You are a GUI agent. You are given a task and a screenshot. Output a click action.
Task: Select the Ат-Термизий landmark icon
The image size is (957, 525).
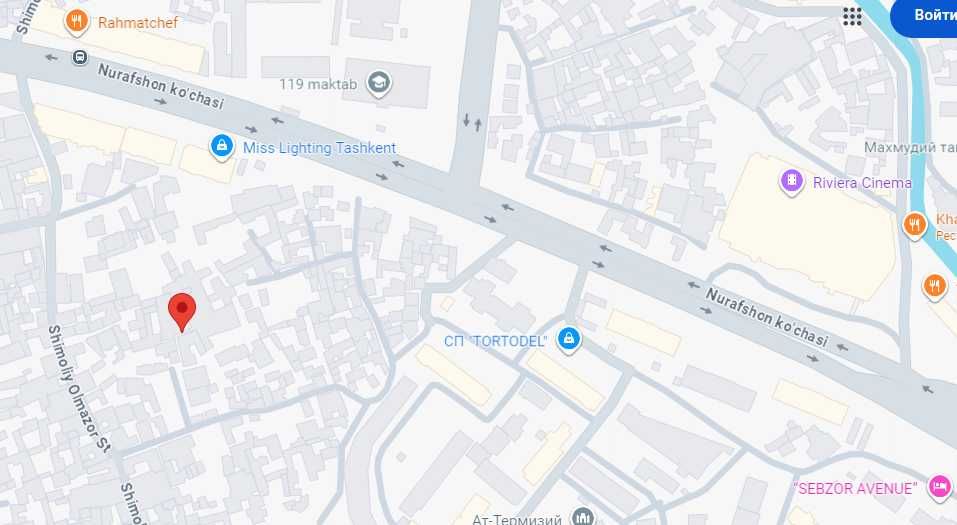pyautogui.click(x=583, y=518)
